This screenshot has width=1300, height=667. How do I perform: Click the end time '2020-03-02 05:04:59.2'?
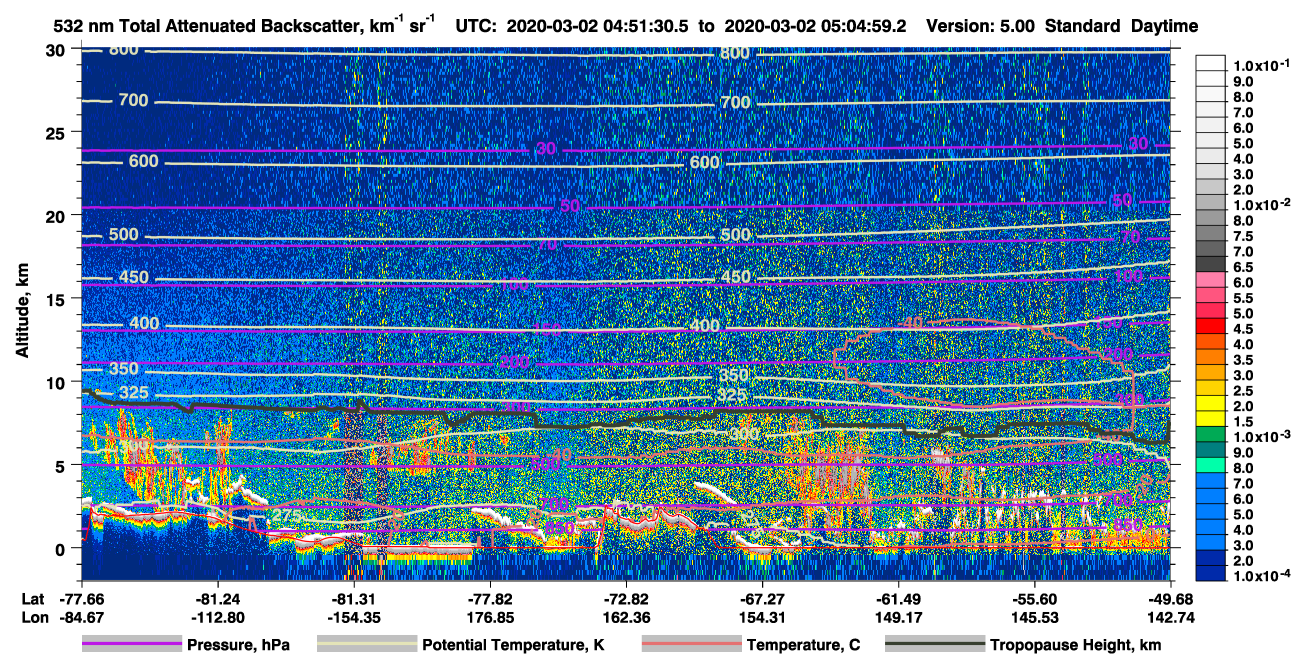point(815,27)
